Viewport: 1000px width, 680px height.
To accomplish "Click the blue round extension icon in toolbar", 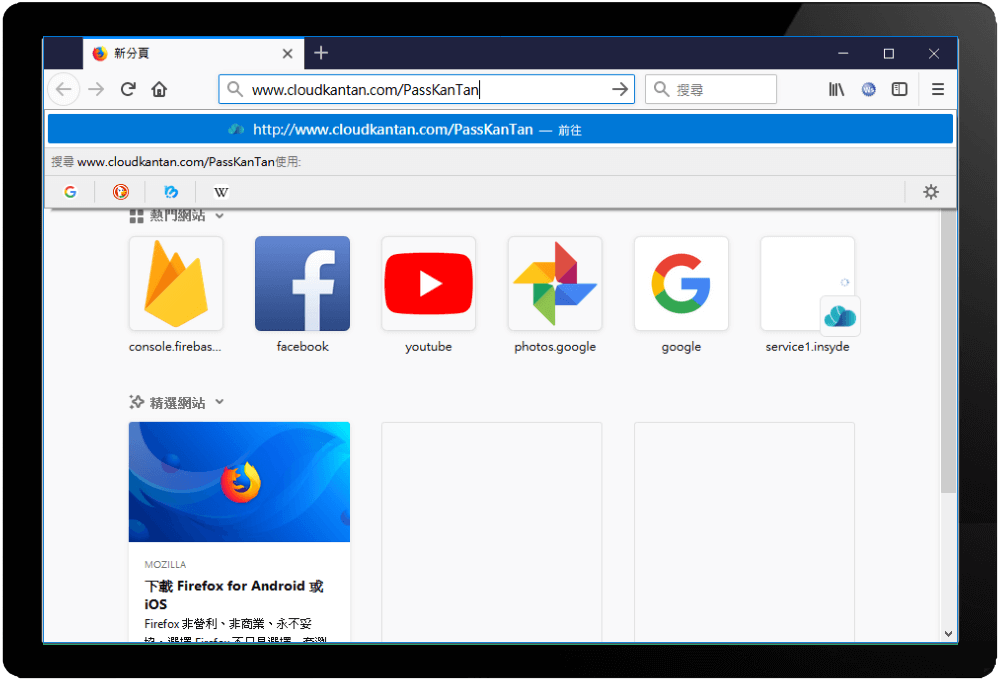I will pos(868,89).
